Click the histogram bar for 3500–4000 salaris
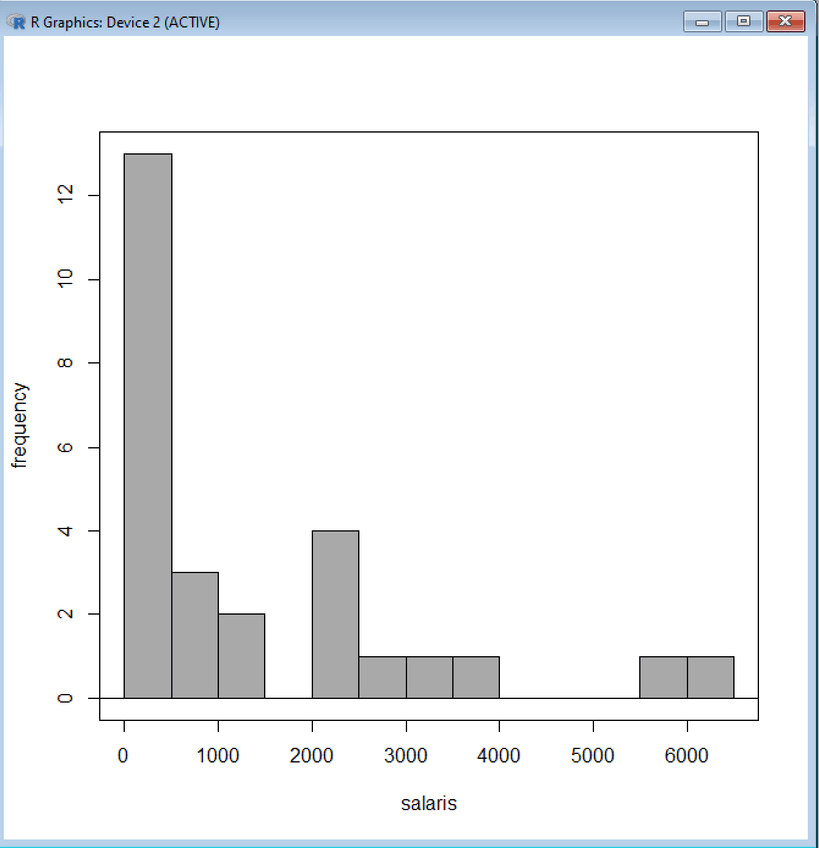819x848 pixels. (x=476, y=677)
